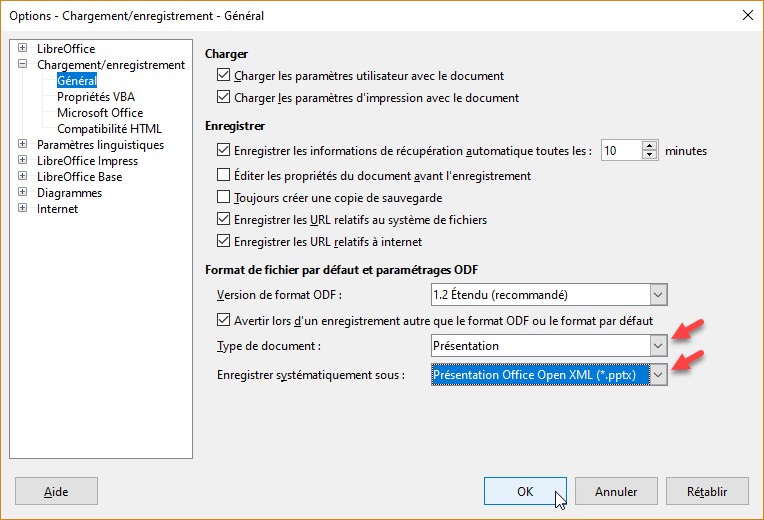Expand the Diagrammes tree node

click(x=23, y=192)
